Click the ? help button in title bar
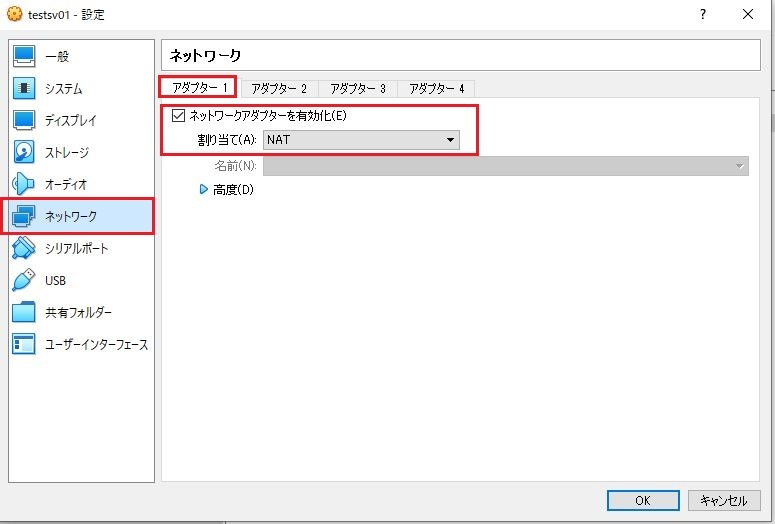The width and height of the screenshot is (775, 524). click(703, 14)
